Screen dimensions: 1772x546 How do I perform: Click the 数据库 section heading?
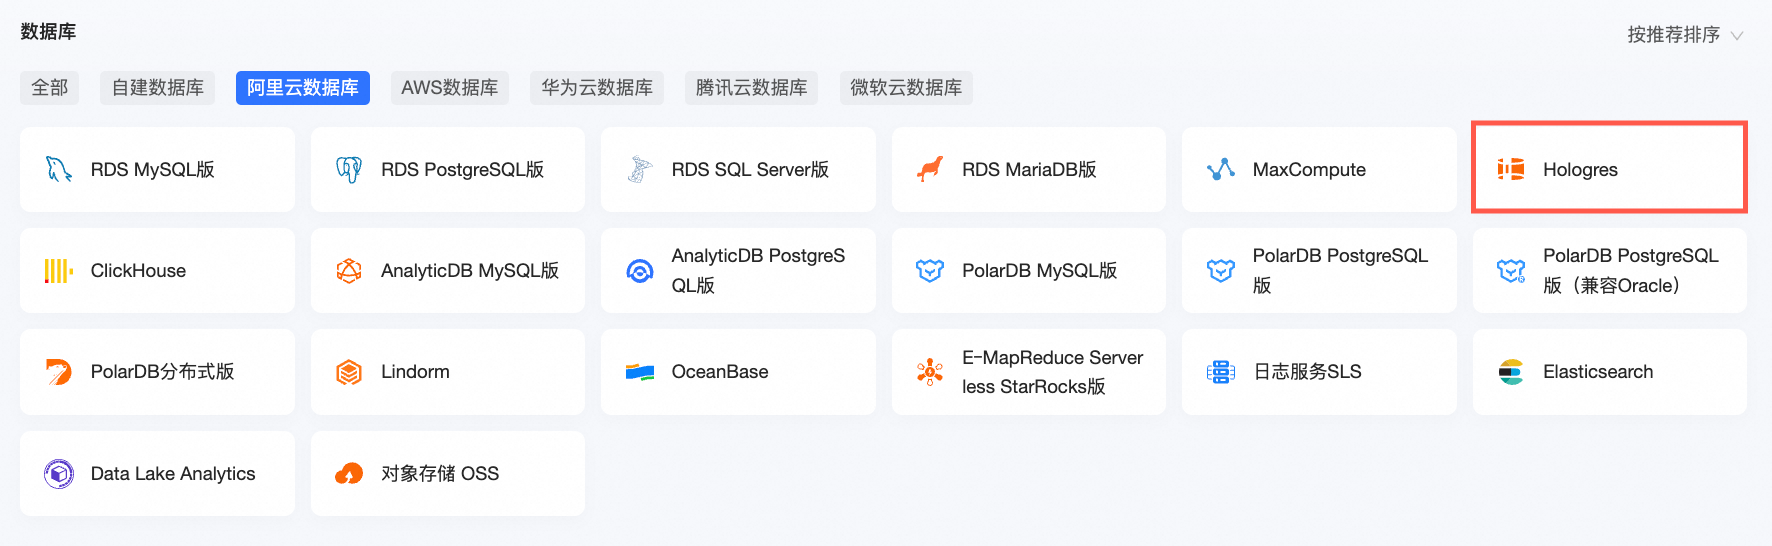[48, 32]
